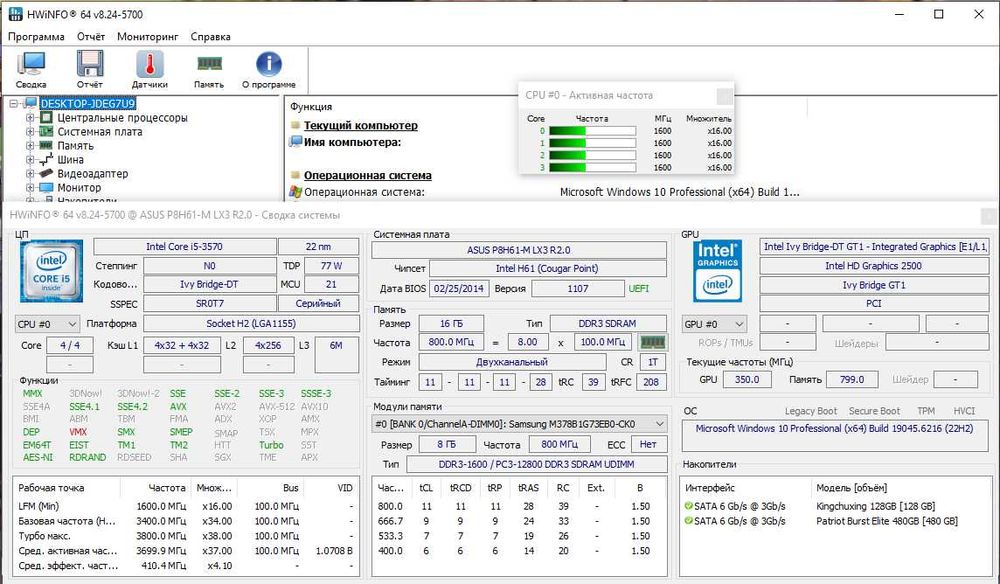Click Core 3 frequency bar
Image resolution: width=1000 pixels, height=584 pixels.
[x=592, y=168]
